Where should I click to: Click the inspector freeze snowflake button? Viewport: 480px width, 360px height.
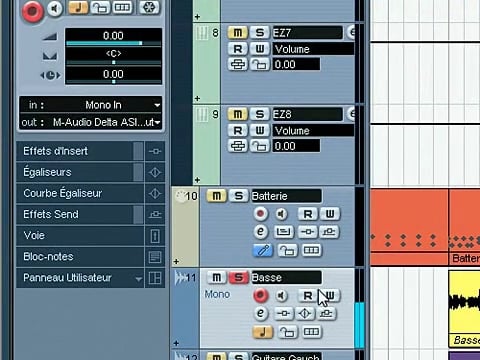click(149, 7)
